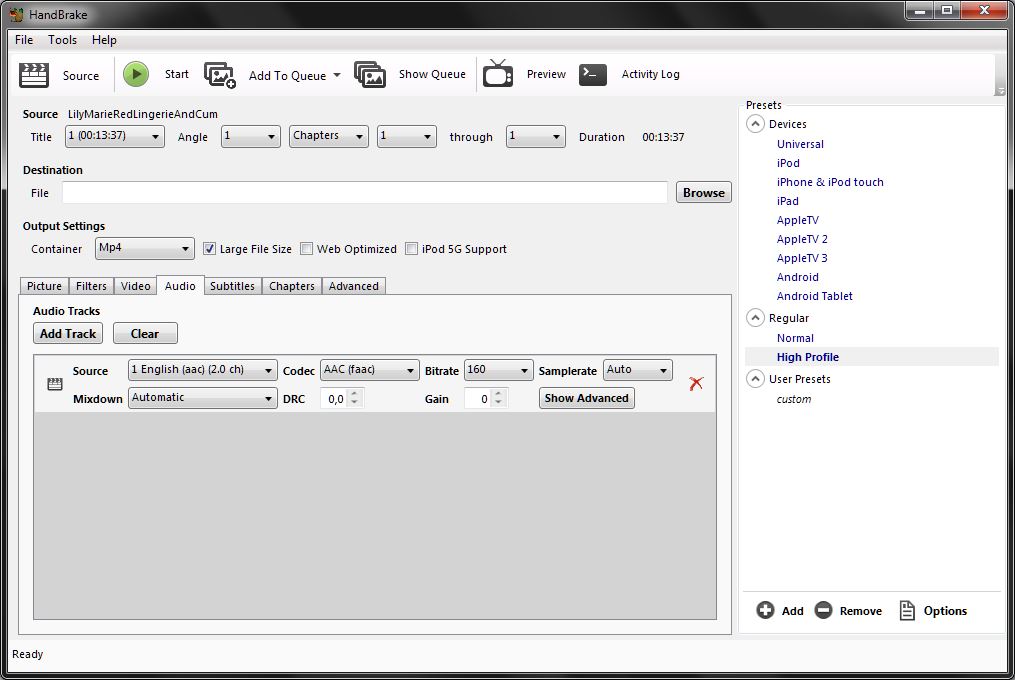The width and height of the screenshot is (1015, 680).
Task: Remove audio track with red X
Action: click(x=696, y=383)
